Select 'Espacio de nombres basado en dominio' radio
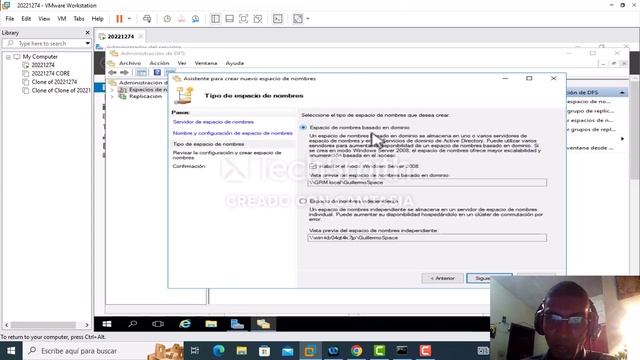Screen dimensions: 640x360 [303, 127]
